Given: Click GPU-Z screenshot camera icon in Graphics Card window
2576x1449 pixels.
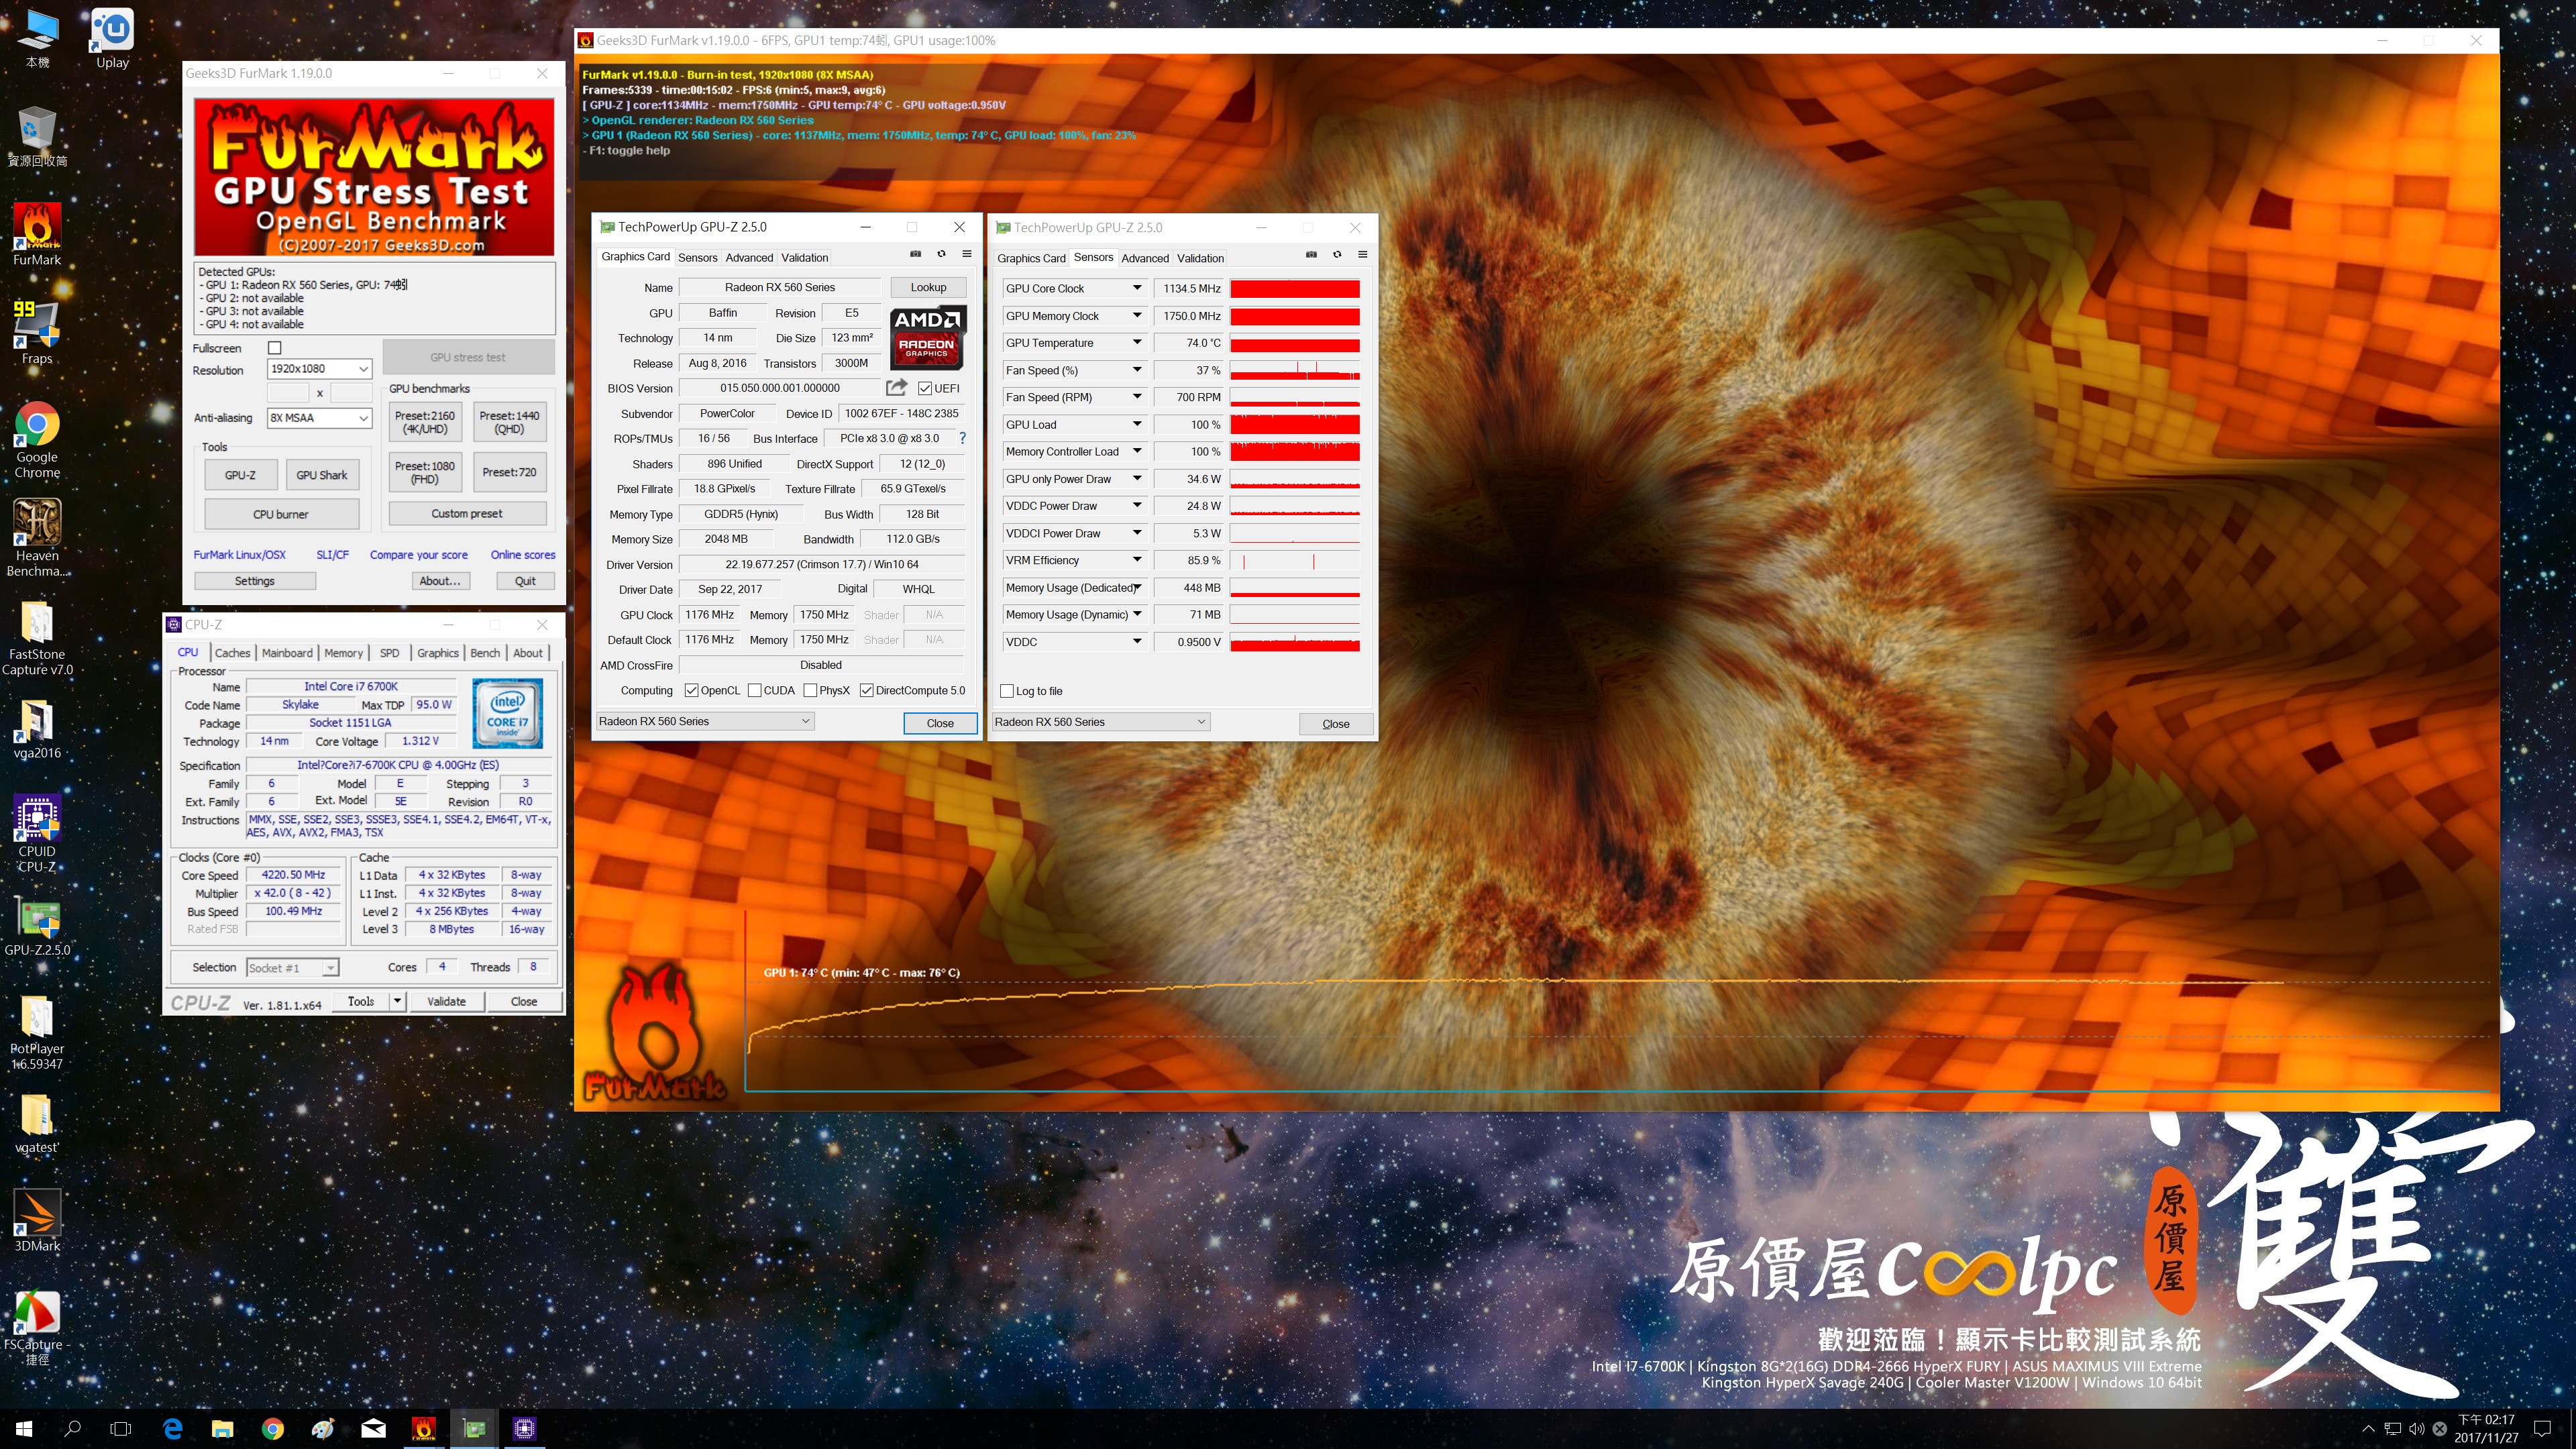Looking at the screenshot, I should [915, 254].
